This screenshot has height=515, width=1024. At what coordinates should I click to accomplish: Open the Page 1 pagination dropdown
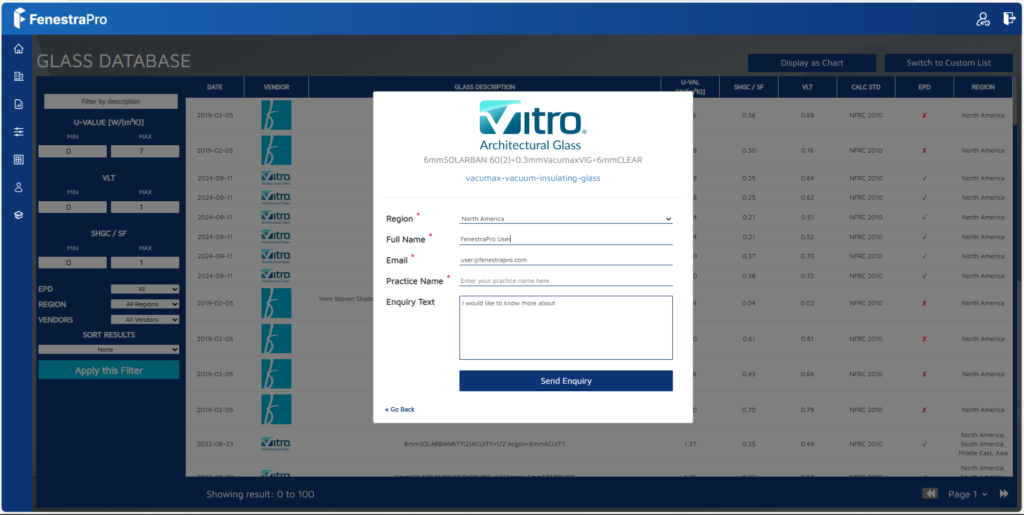point(968,494)
